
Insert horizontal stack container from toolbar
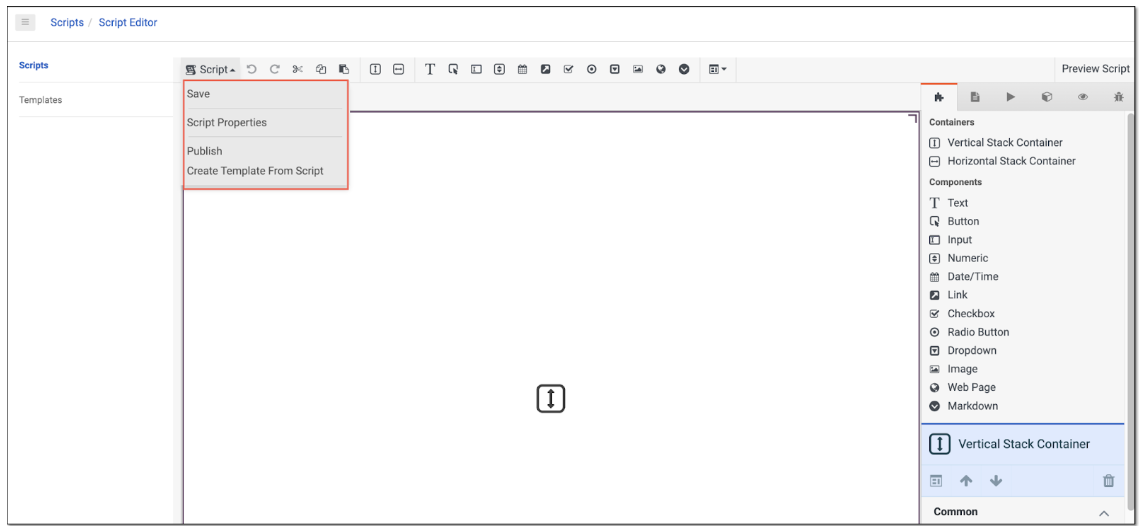pos(398,69)
